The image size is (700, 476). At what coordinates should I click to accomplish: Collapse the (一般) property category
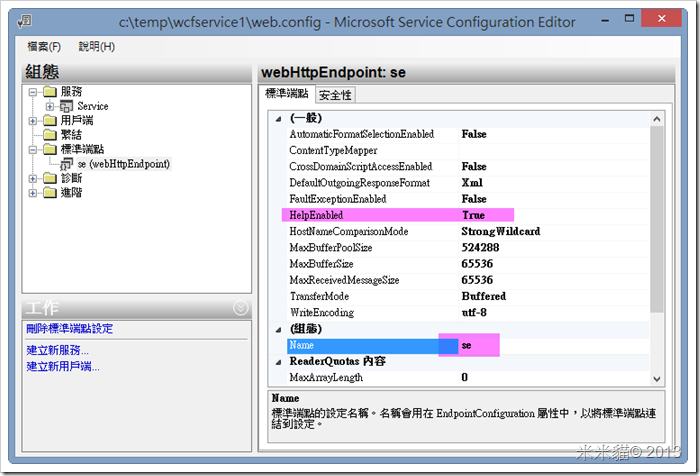point(279,119)
